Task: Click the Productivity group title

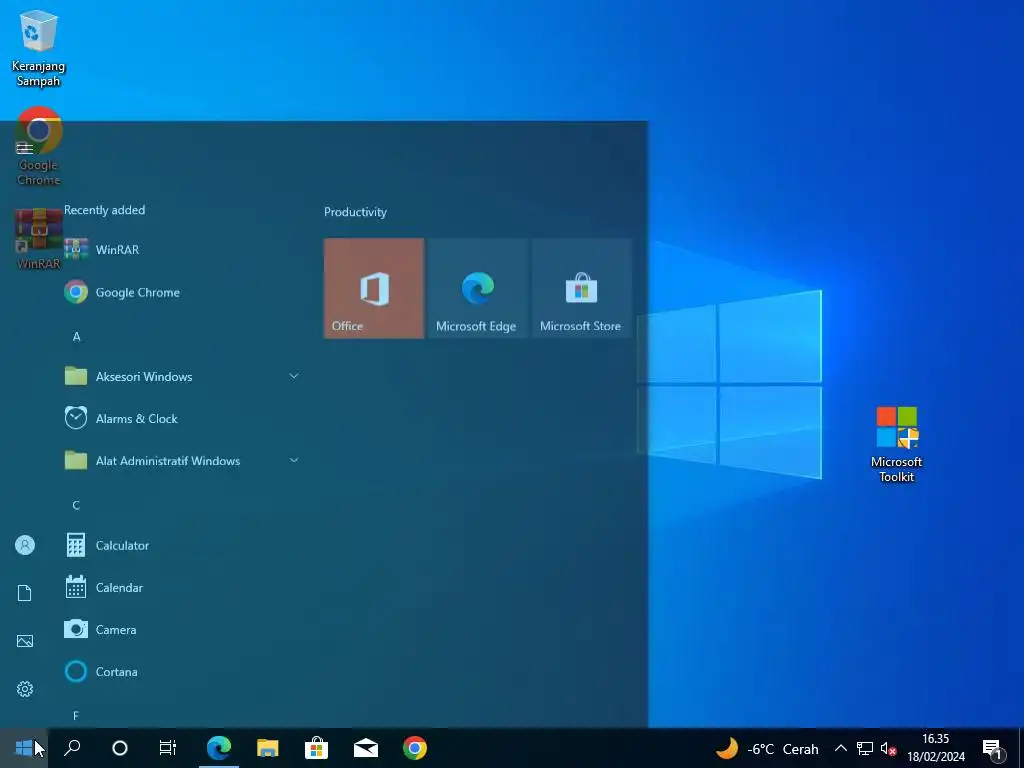Action: [x=355, y=212]
